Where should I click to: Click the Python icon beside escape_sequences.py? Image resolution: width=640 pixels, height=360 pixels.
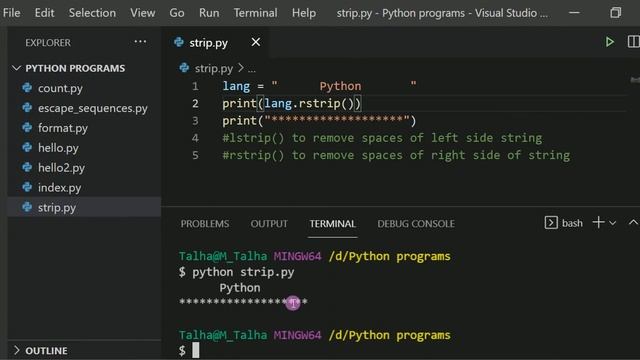pyautogui.click(x=27, y=108)
